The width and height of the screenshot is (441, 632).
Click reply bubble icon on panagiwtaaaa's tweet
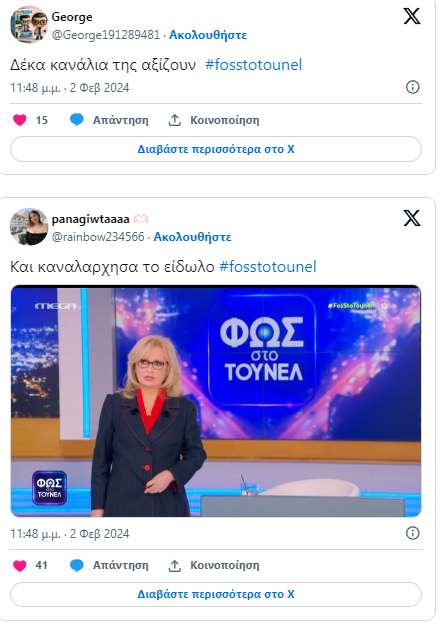[77, 565]
